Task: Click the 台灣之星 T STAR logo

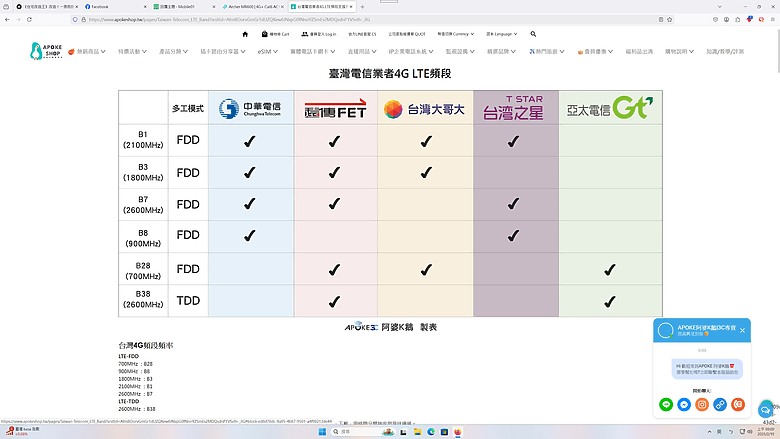Action: (x=513, y=108)
